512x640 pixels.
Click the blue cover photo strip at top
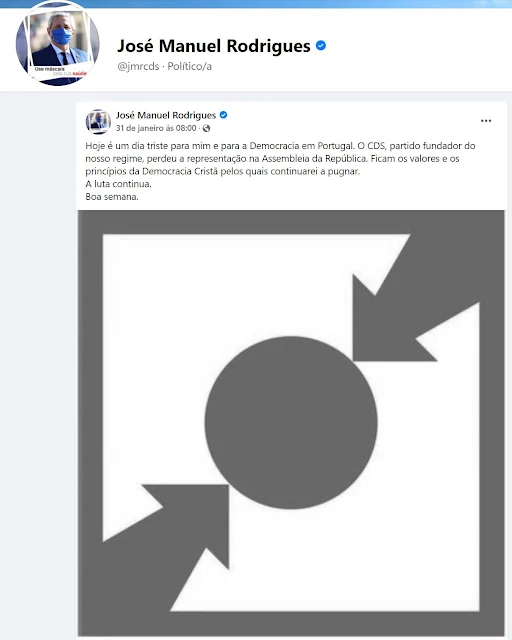click(256, 4)
